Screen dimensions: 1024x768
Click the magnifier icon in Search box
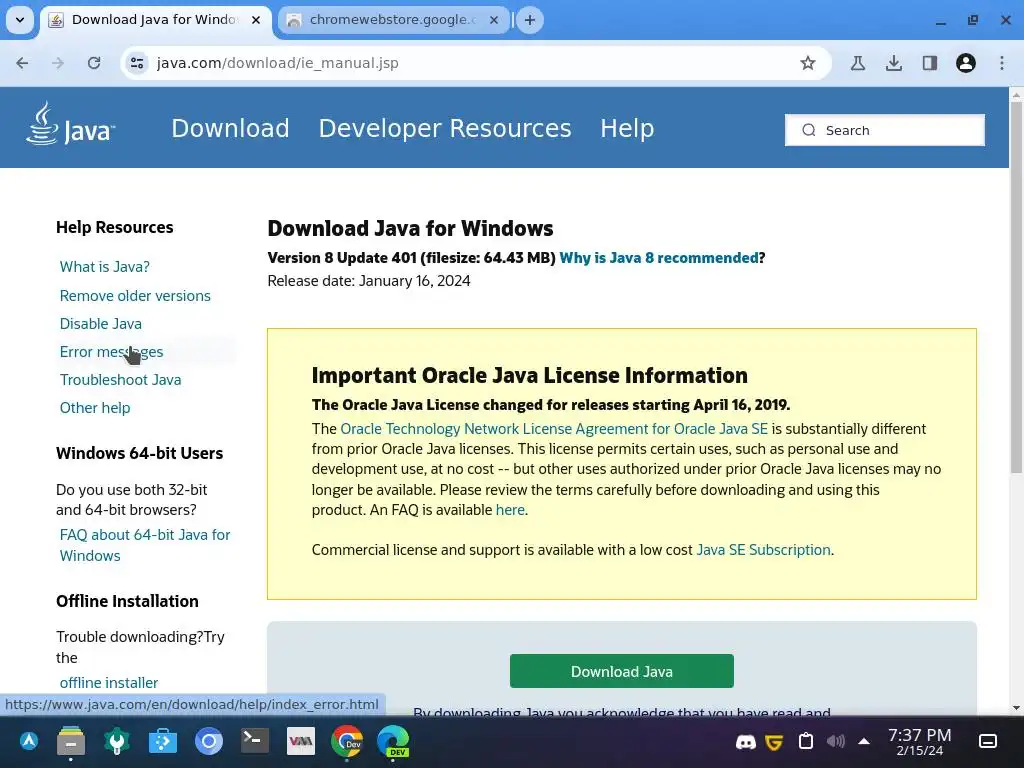[808, 130]
